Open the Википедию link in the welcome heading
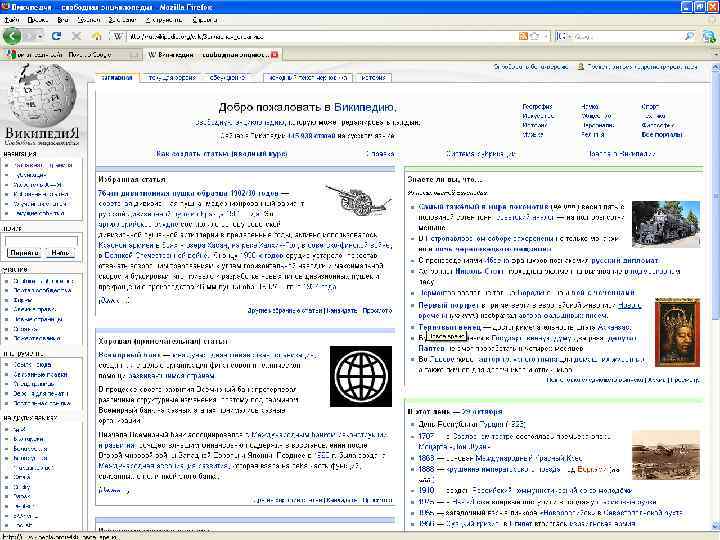This screenshot has width=720, height=540. coord(365,107)
